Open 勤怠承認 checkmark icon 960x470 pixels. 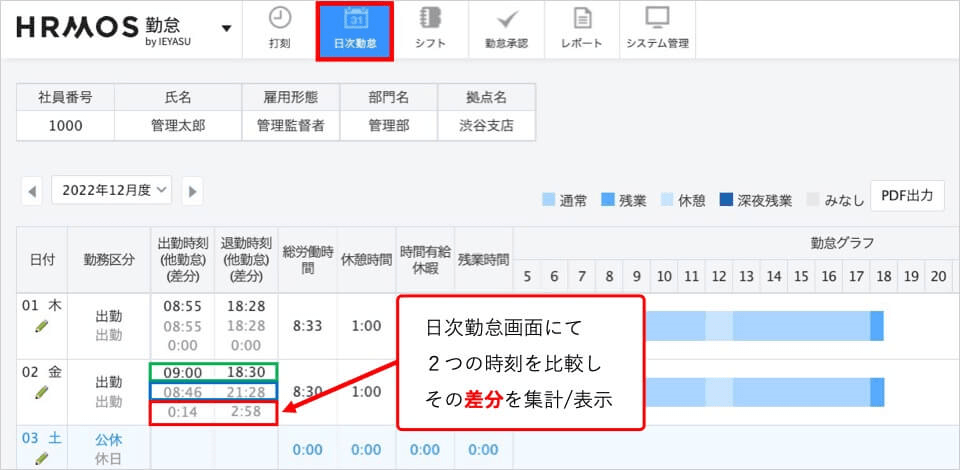pyautogui.click(x=506, y=19)
